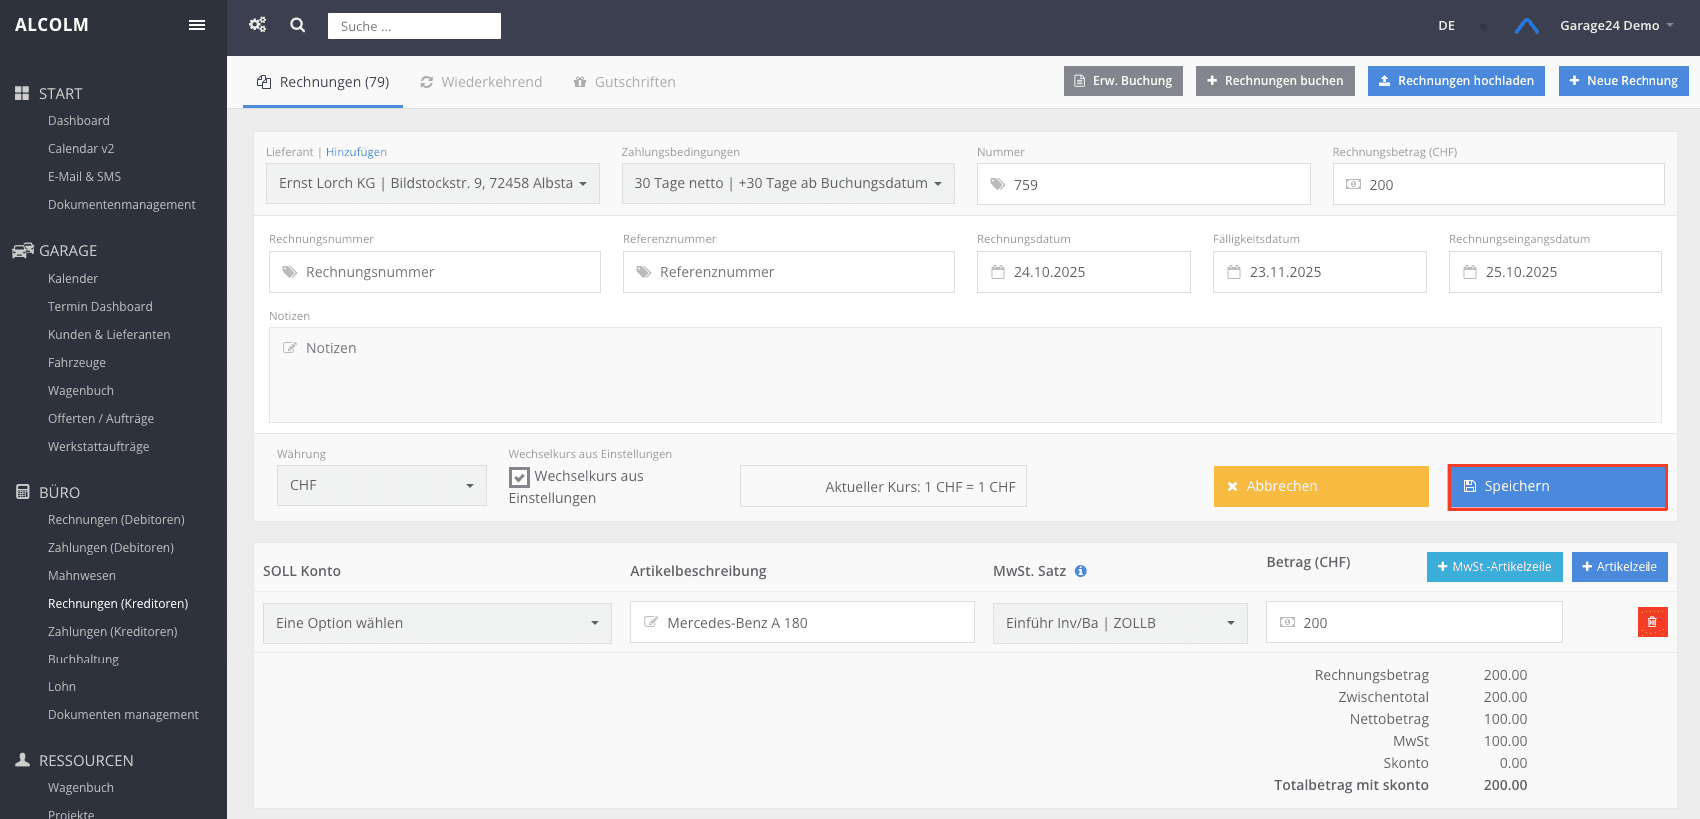Click the red delete row trash icon

(x=1652, y=622)
